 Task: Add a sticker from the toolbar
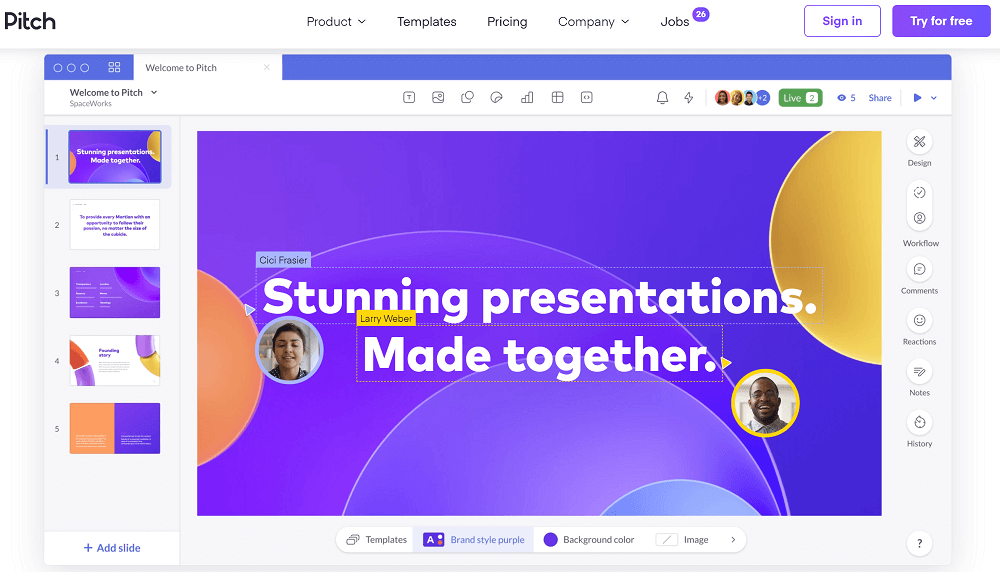pyautogui.click(x=497, y=98)
